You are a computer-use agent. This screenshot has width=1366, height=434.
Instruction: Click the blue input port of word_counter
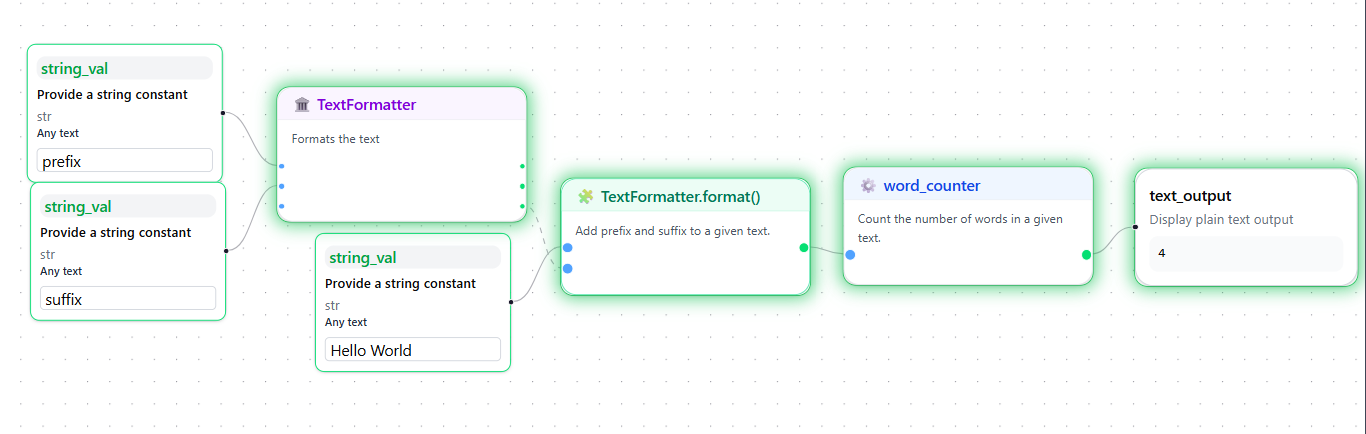[x=850, y=255]
